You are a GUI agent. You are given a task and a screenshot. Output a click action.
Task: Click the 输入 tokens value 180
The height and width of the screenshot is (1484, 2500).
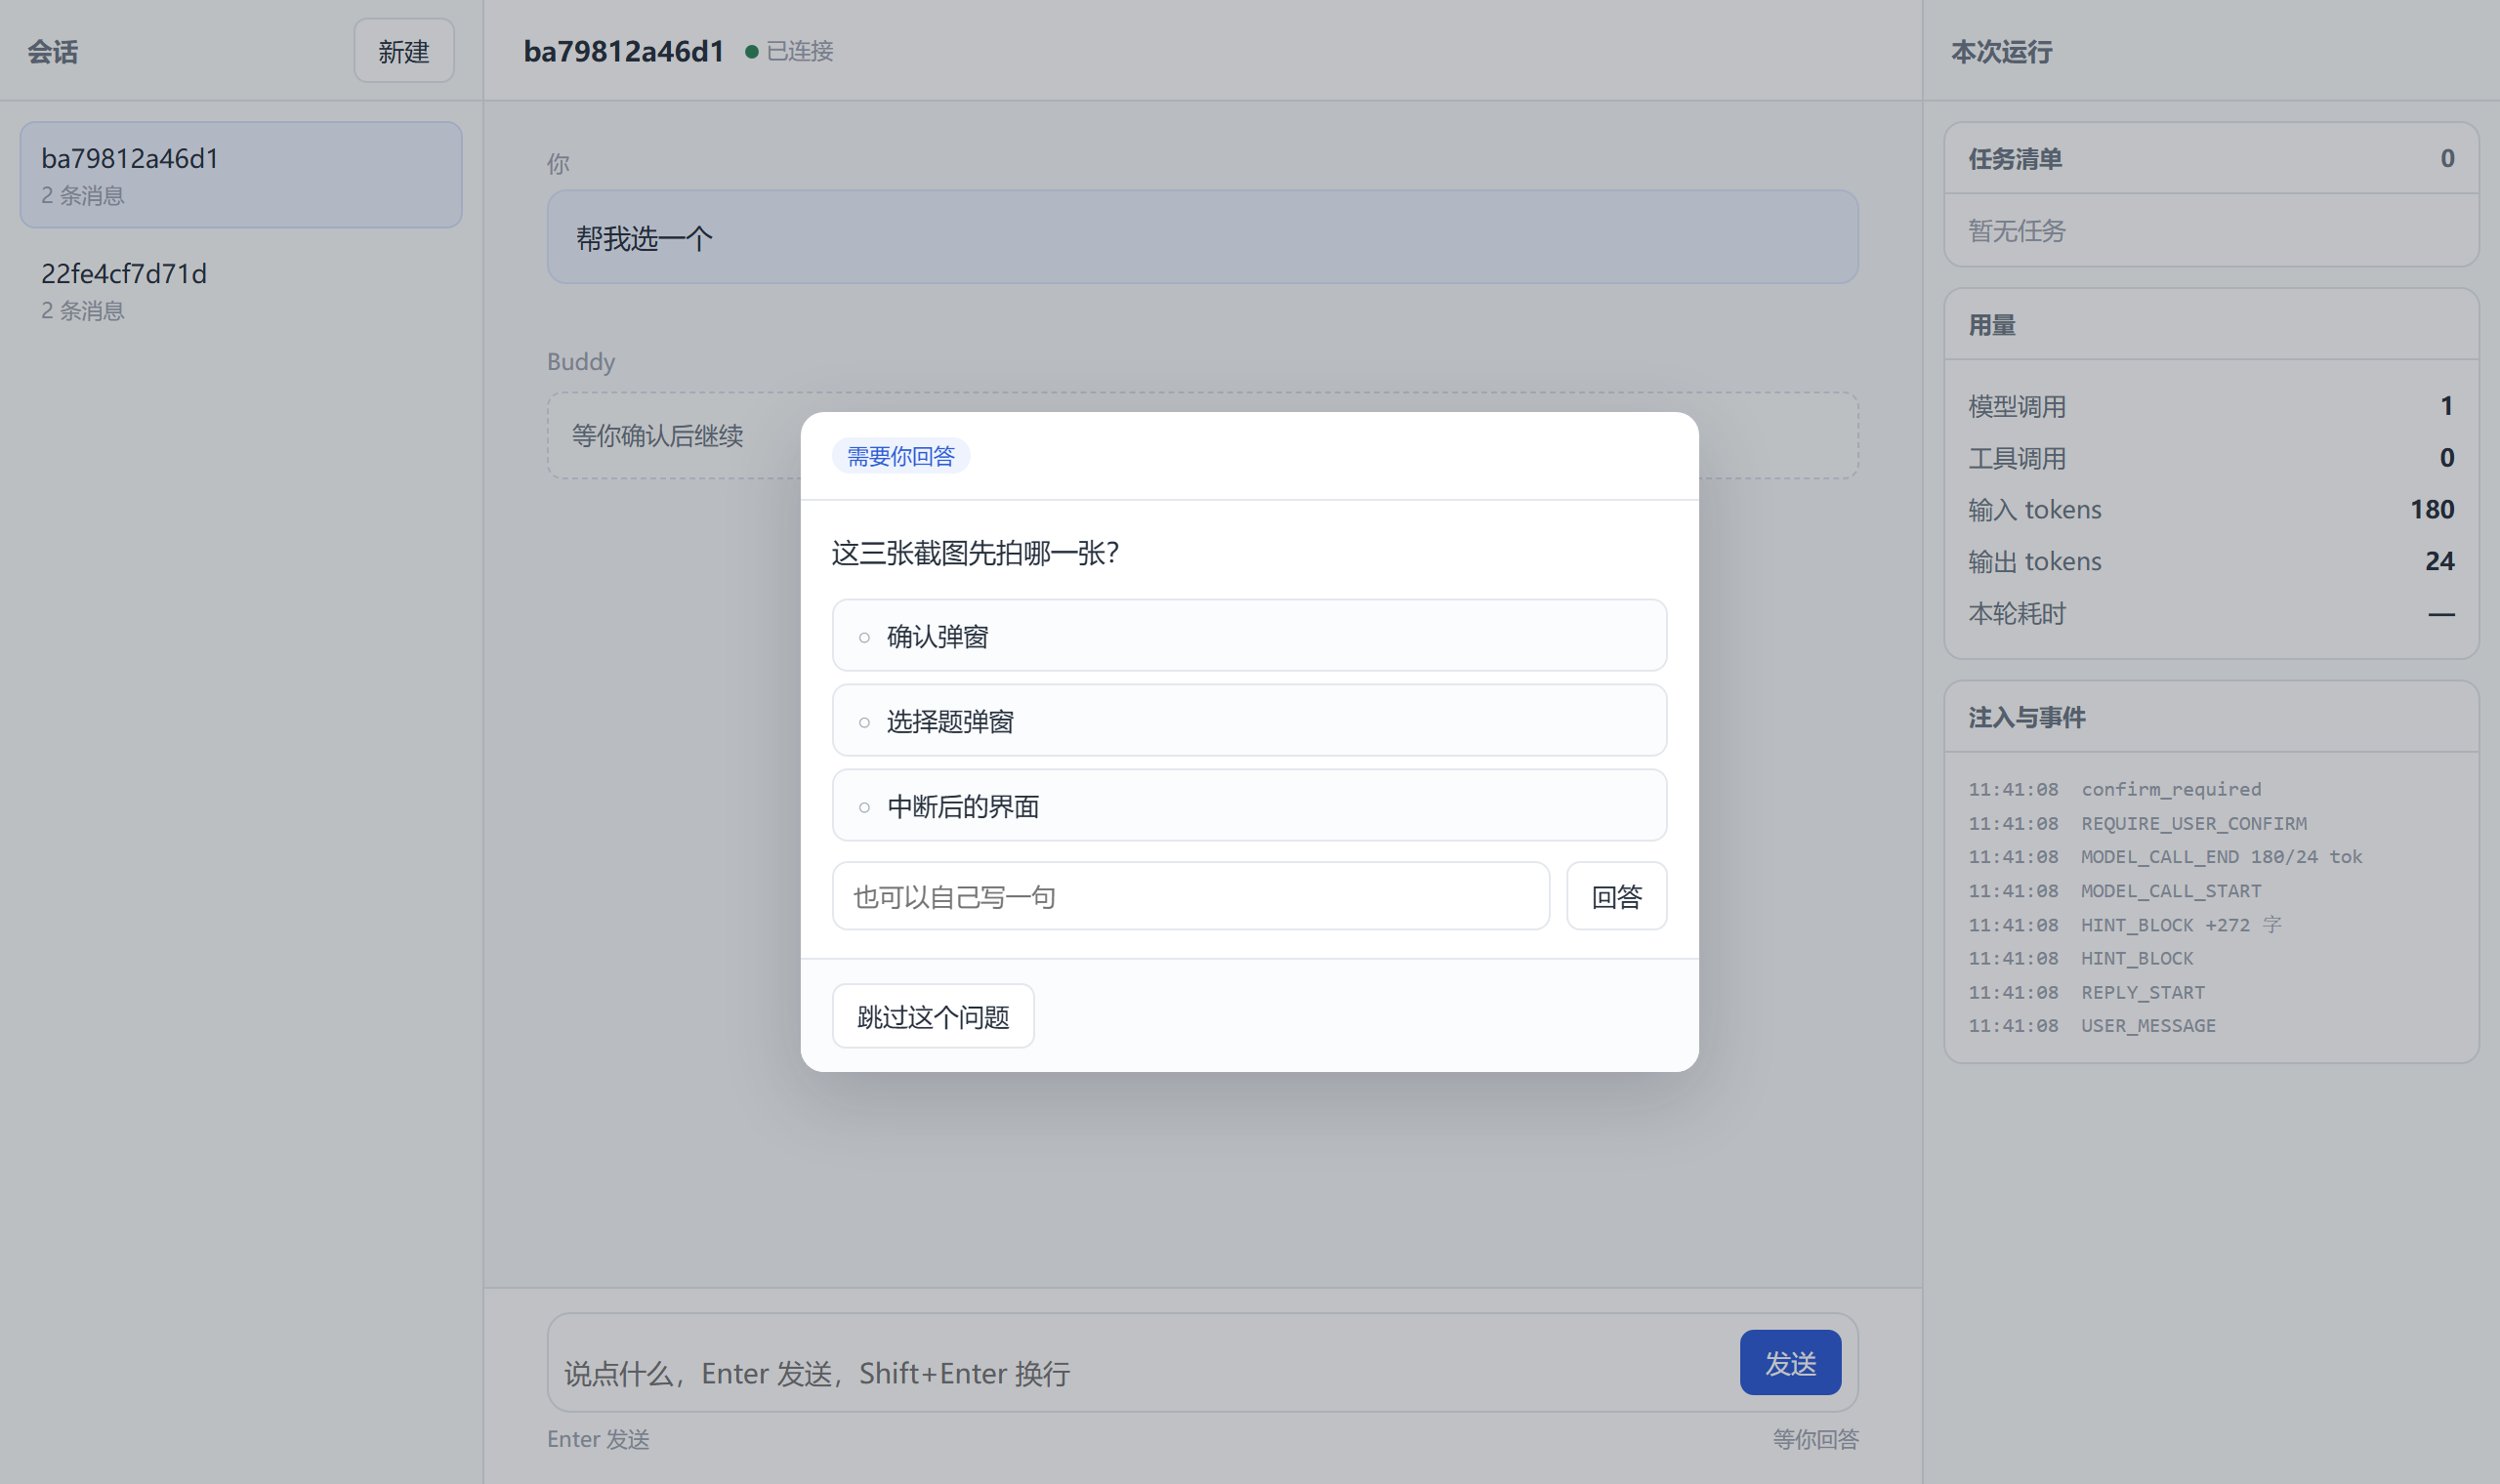click(x=2432, y=510)
